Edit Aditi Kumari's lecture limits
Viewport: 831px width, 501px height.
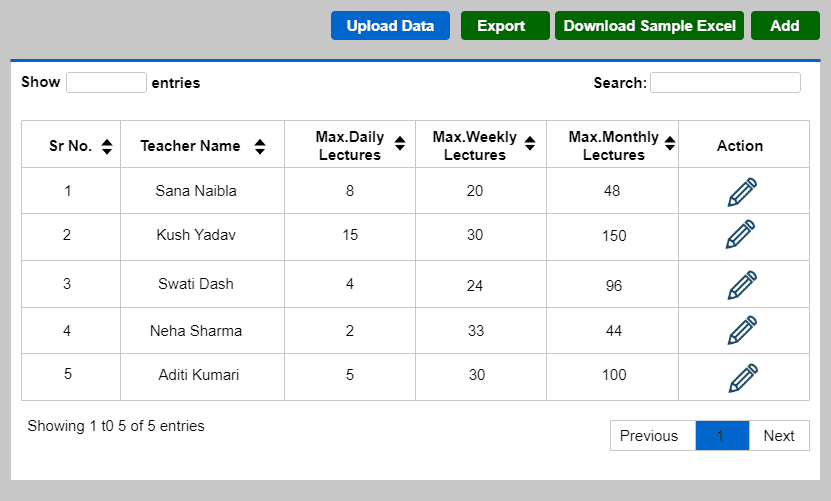pyautogui.click(x=743, y=378)
